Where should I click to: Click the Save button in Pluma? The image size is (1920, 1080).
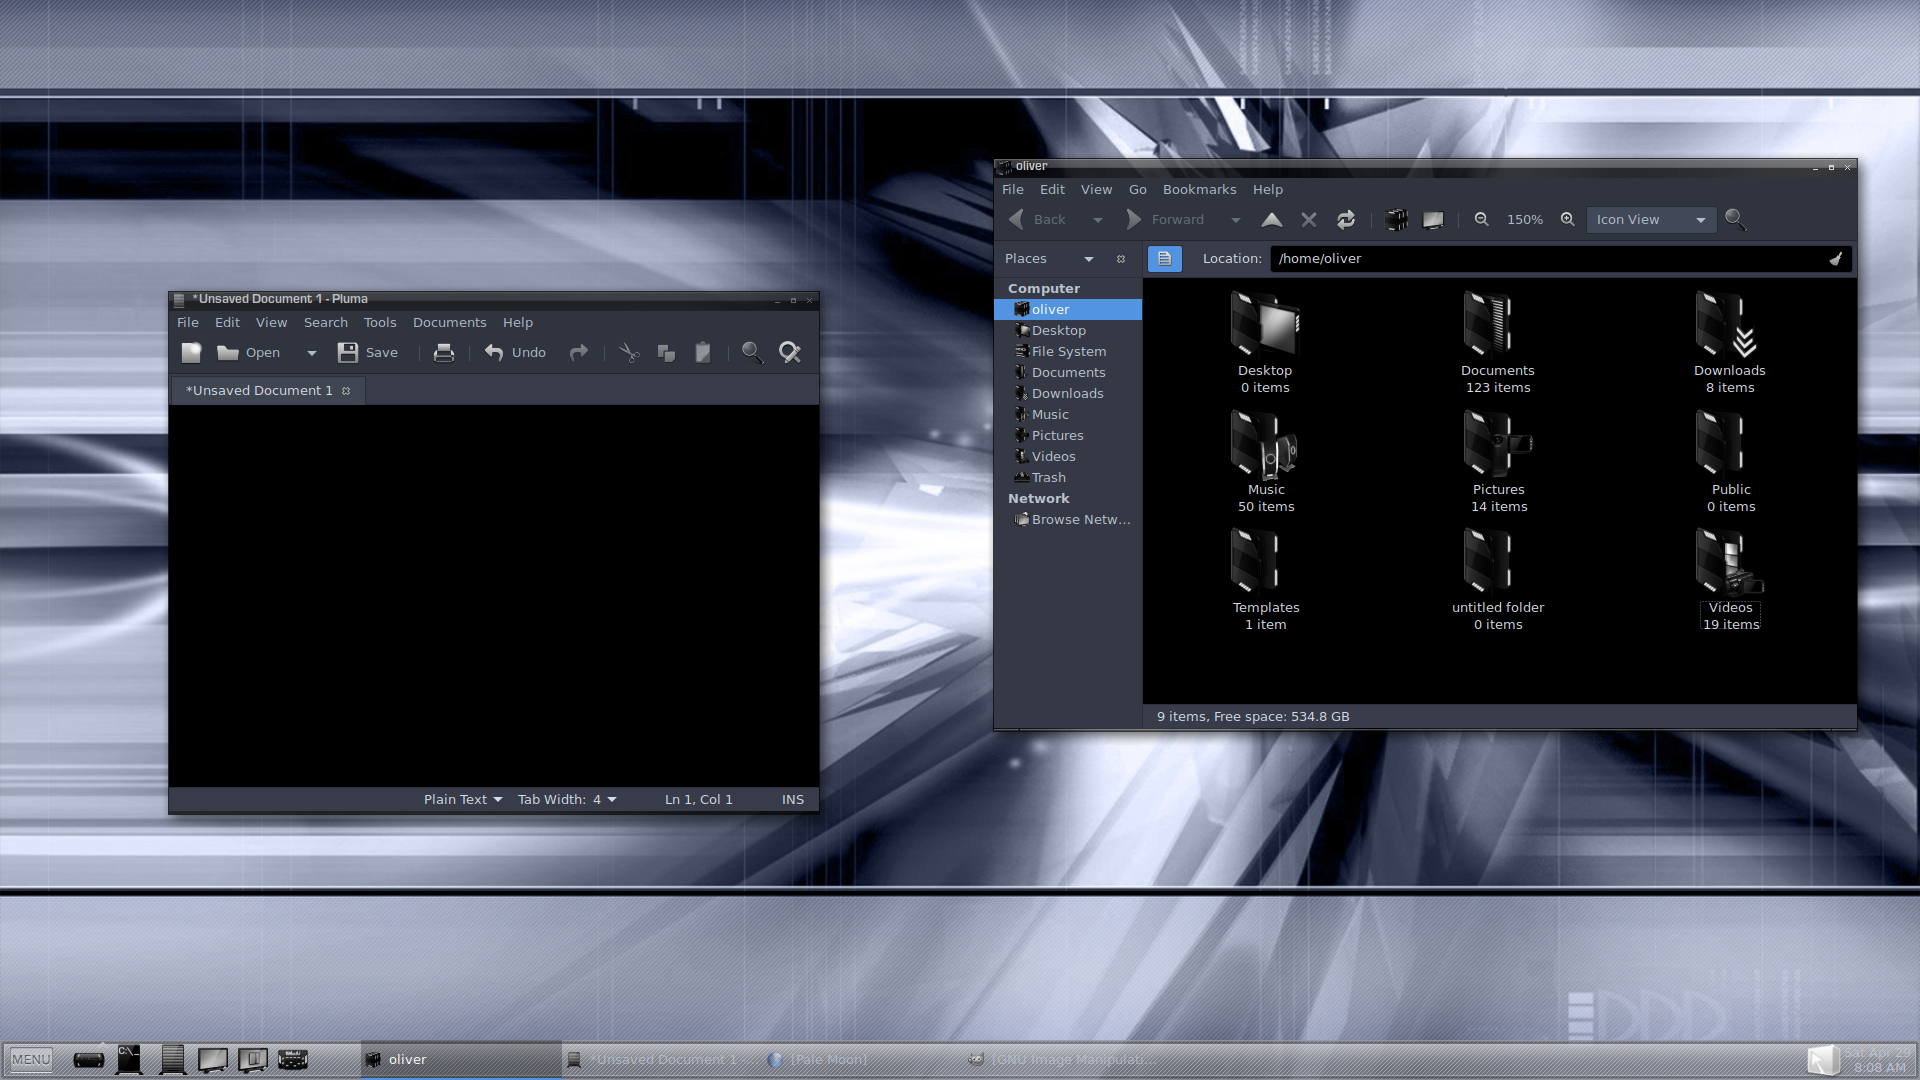click(x=368, y=352)
